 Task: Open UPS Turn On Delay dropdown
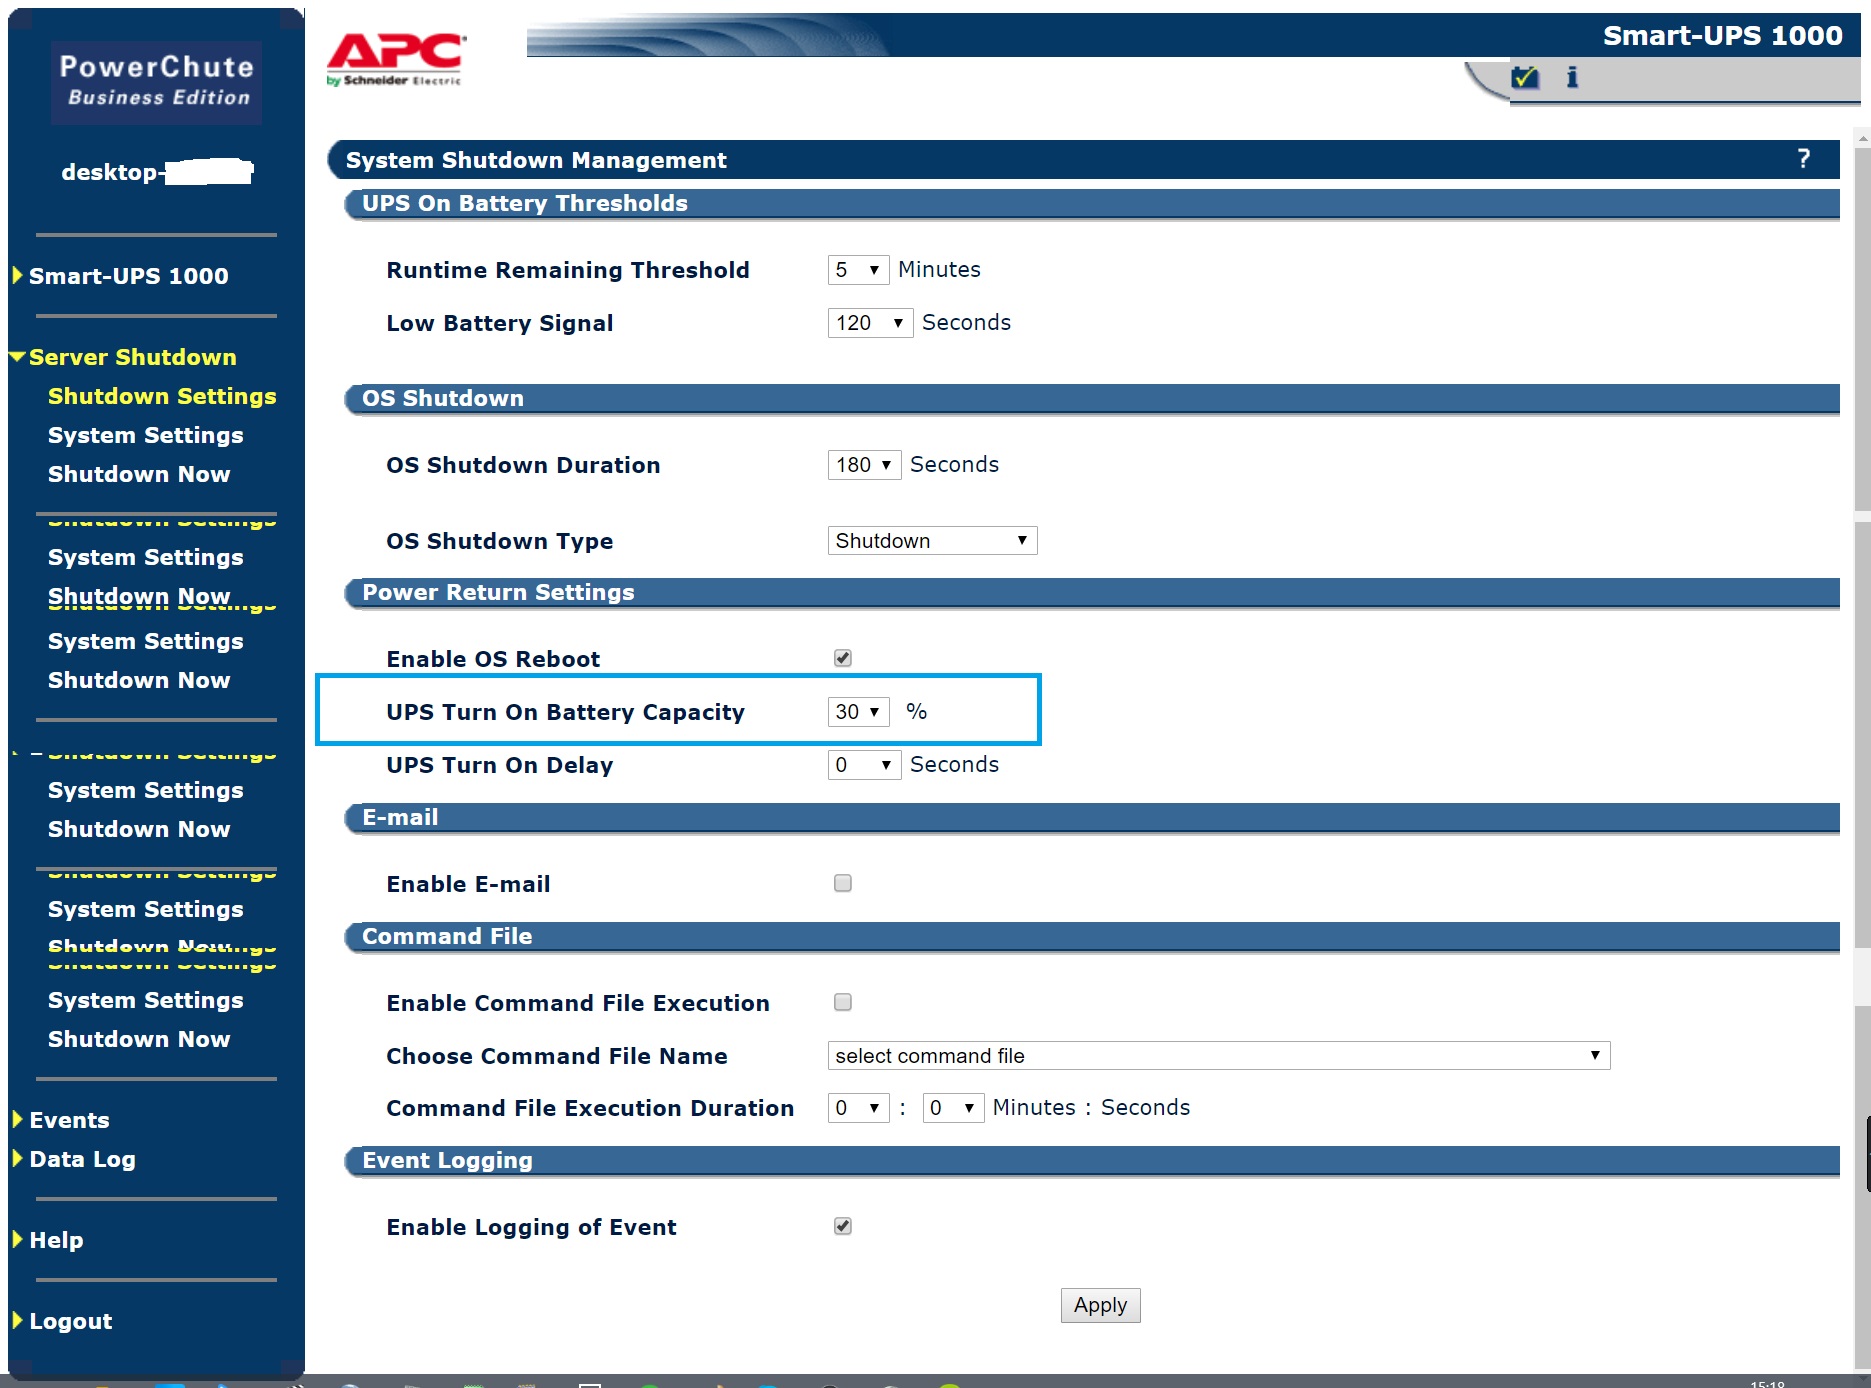(864, 765)
